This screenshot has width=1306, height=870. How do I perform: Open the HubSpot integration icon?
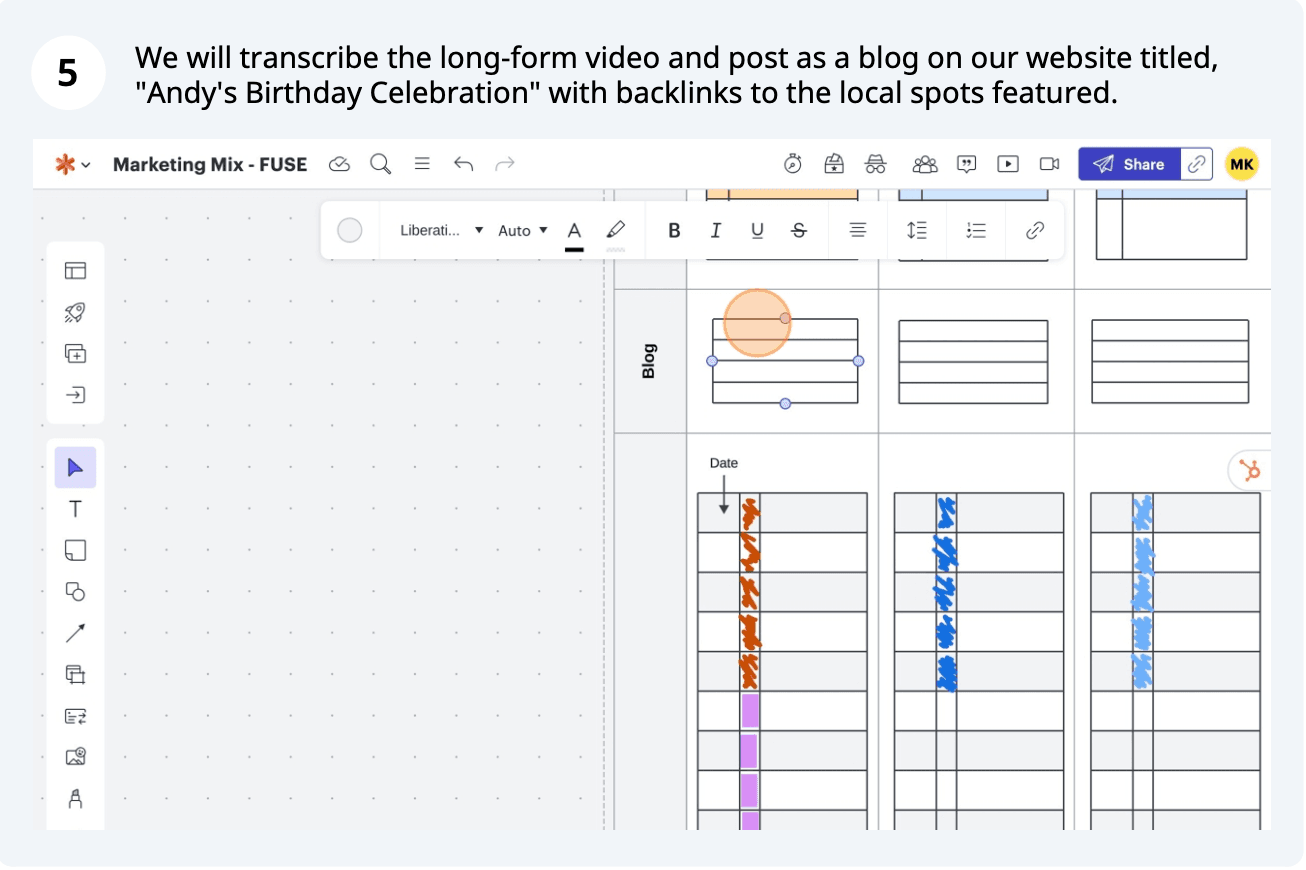tap(1249, 470)
